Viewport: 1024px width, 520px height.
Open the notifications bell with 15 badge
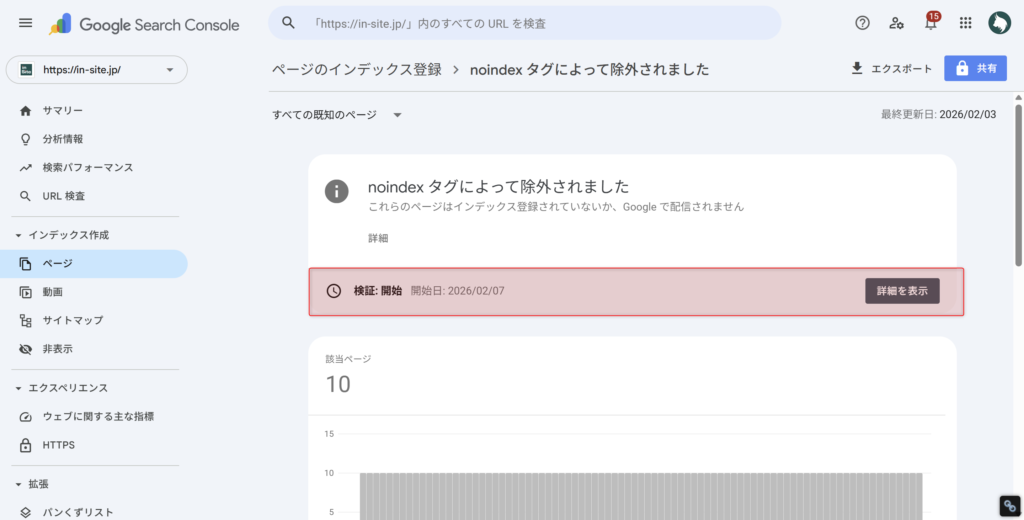(931, 22)
